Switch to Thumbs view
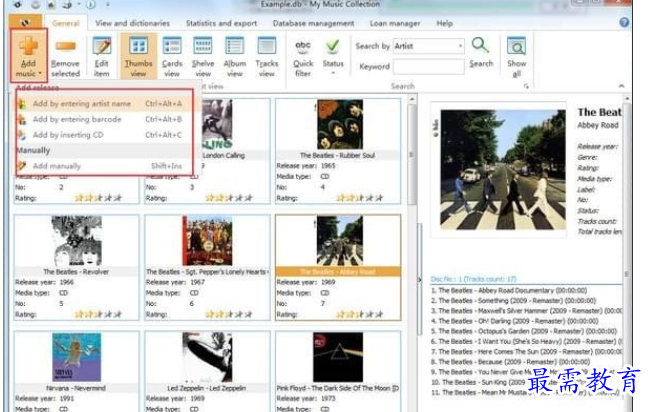The width and height of the screenshot is (649, 412). [x=138, y=55]
